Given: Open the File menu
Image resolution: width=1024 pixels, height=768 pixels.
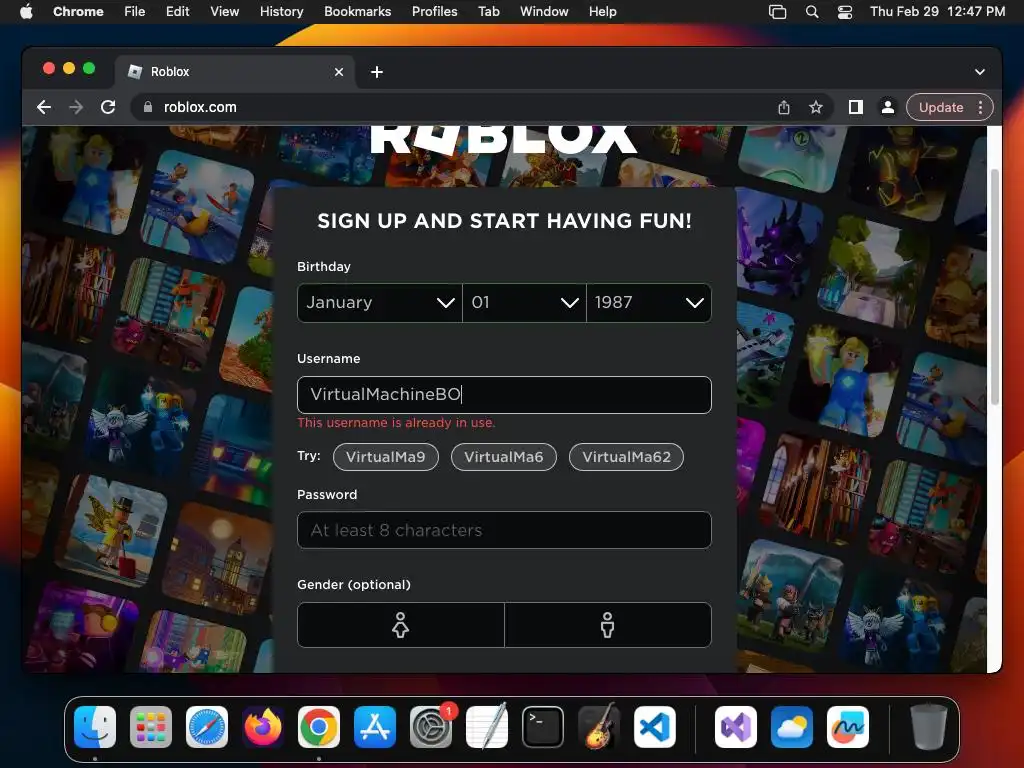Looking at the screenshot, I should (x=135, y=11).
